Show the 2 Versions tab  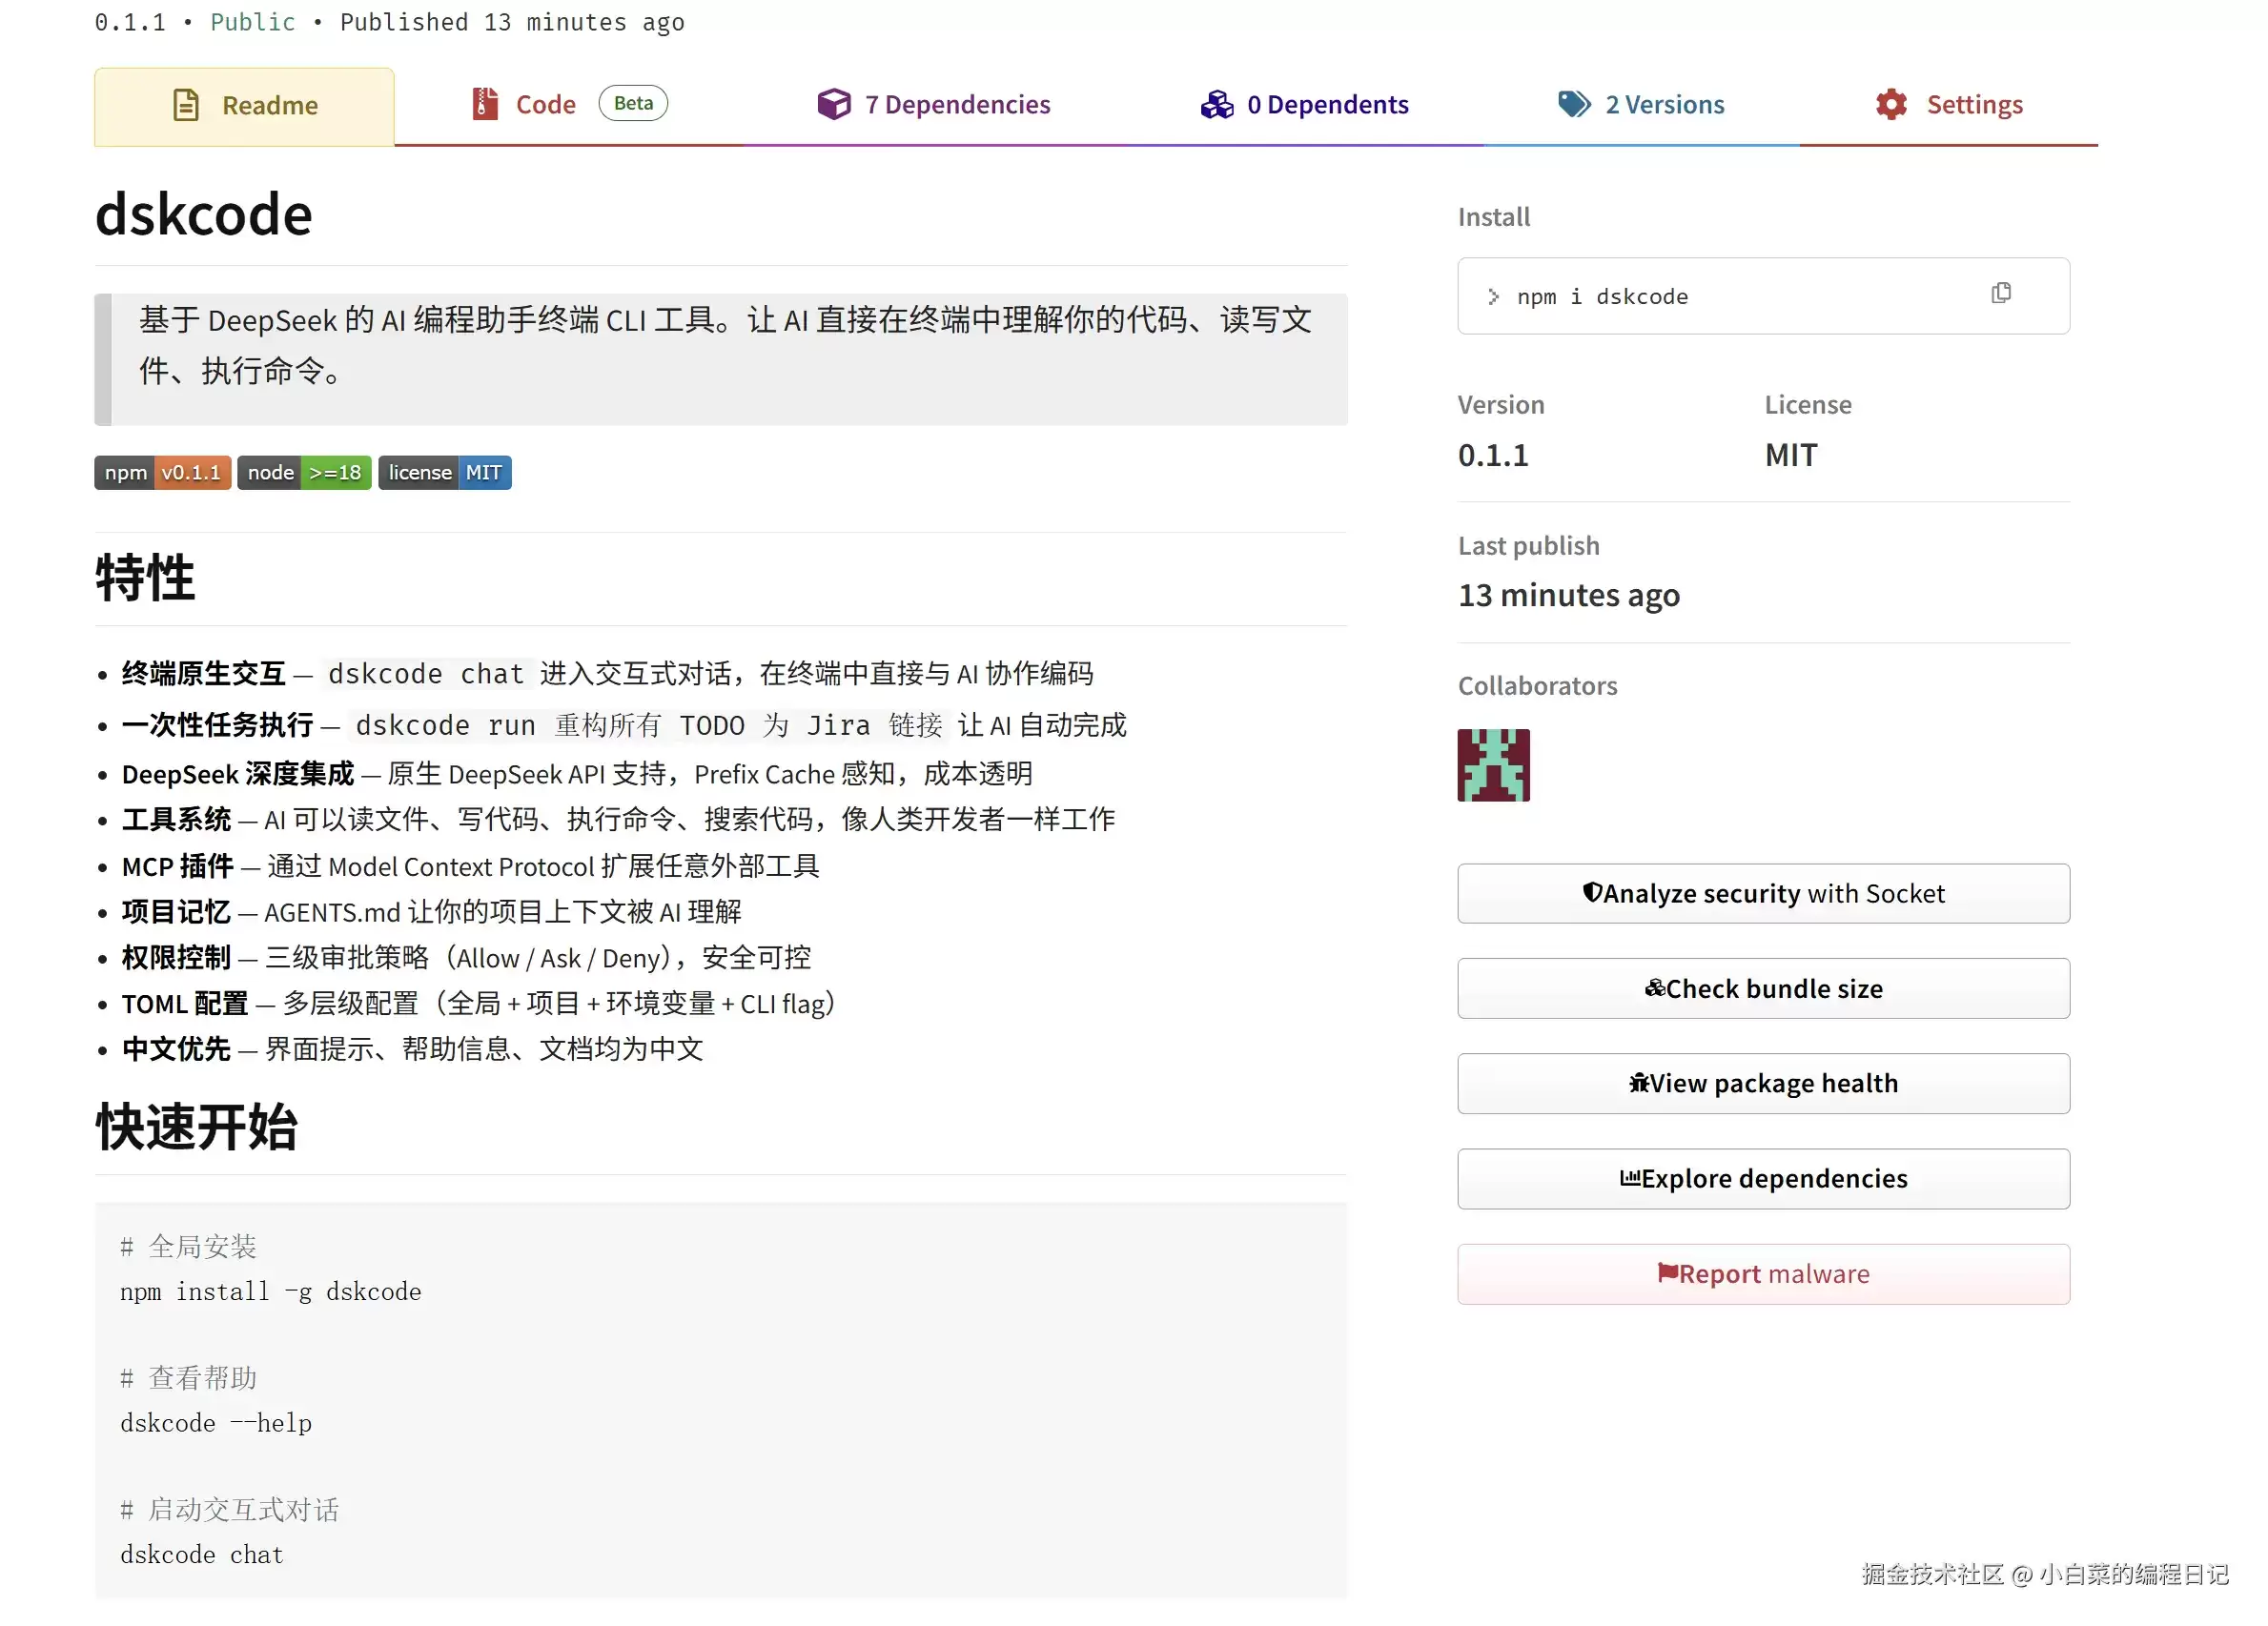(x=1641, y=106)
